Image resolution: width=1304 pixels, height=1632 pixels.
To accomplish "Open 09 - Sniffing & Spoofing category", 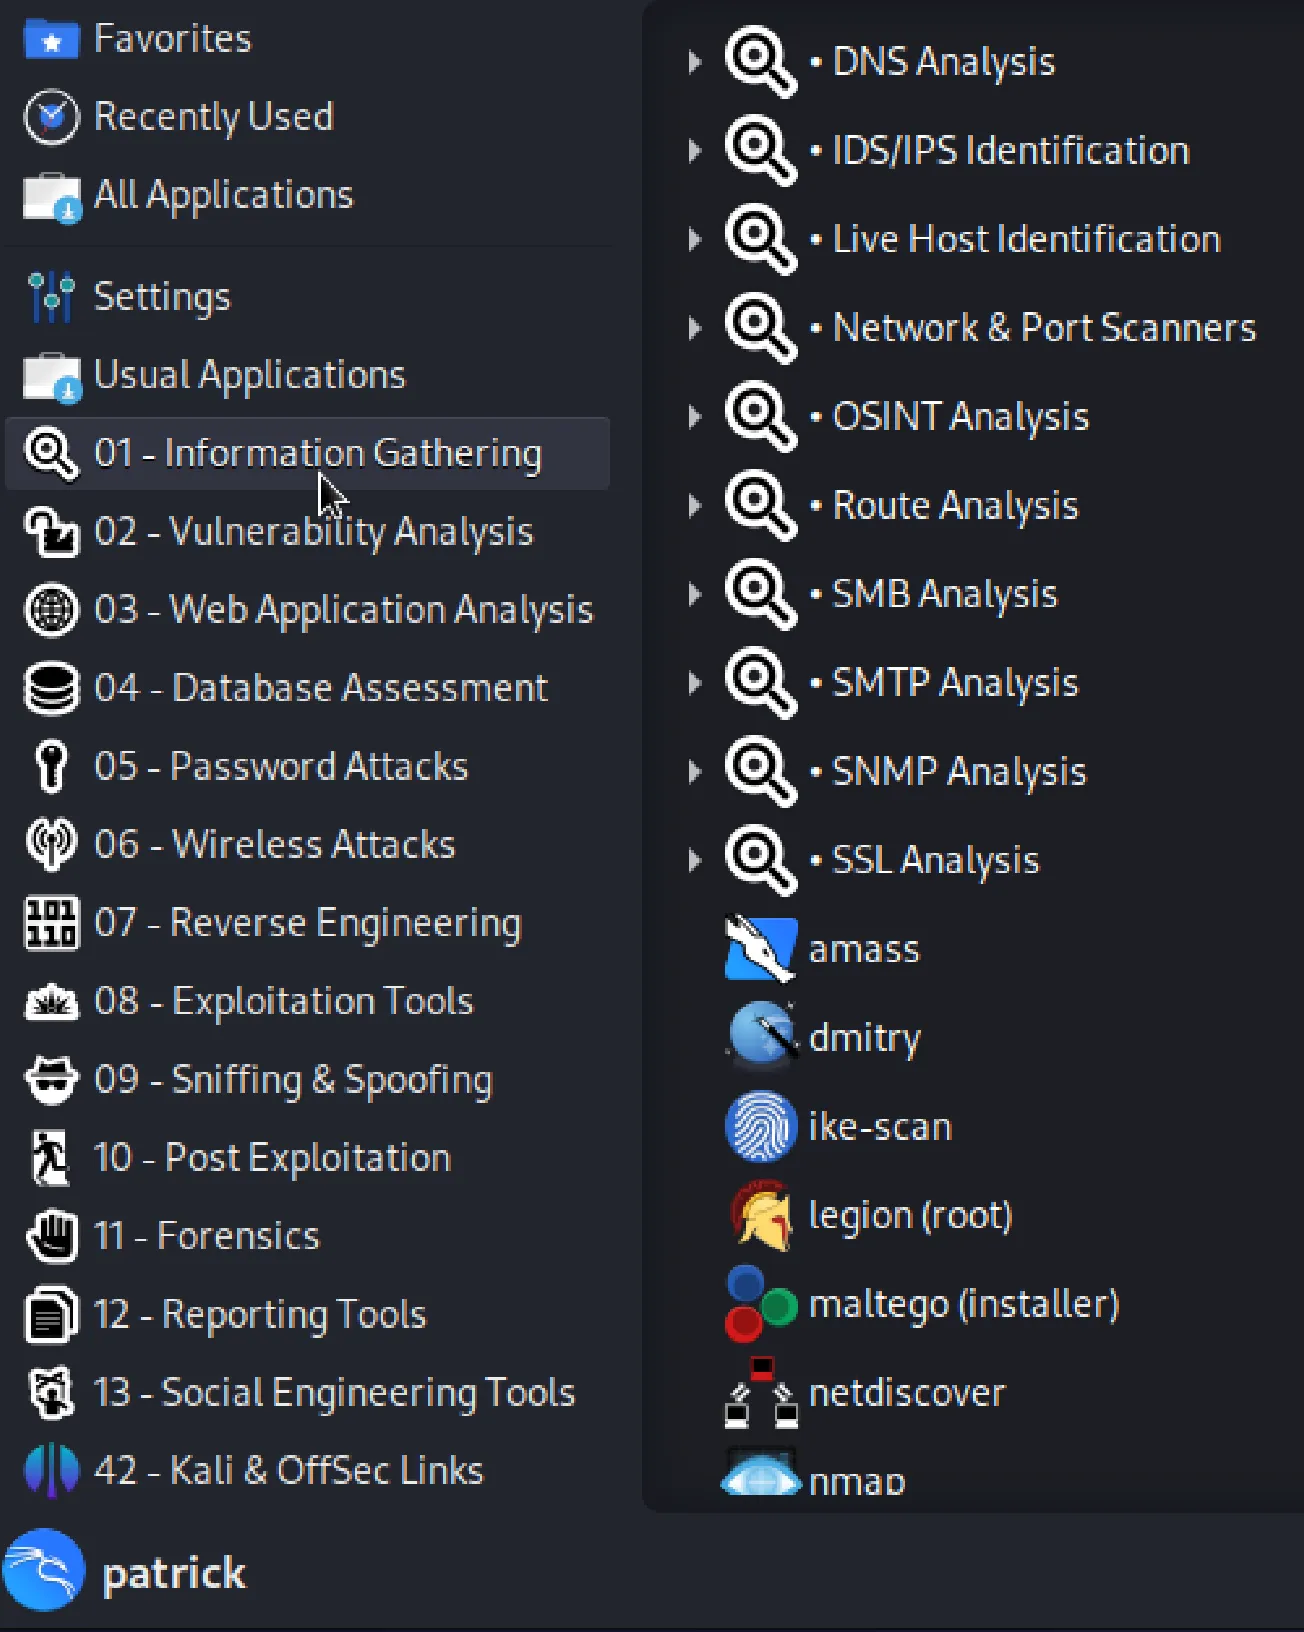I will [x=293, y=1079].
